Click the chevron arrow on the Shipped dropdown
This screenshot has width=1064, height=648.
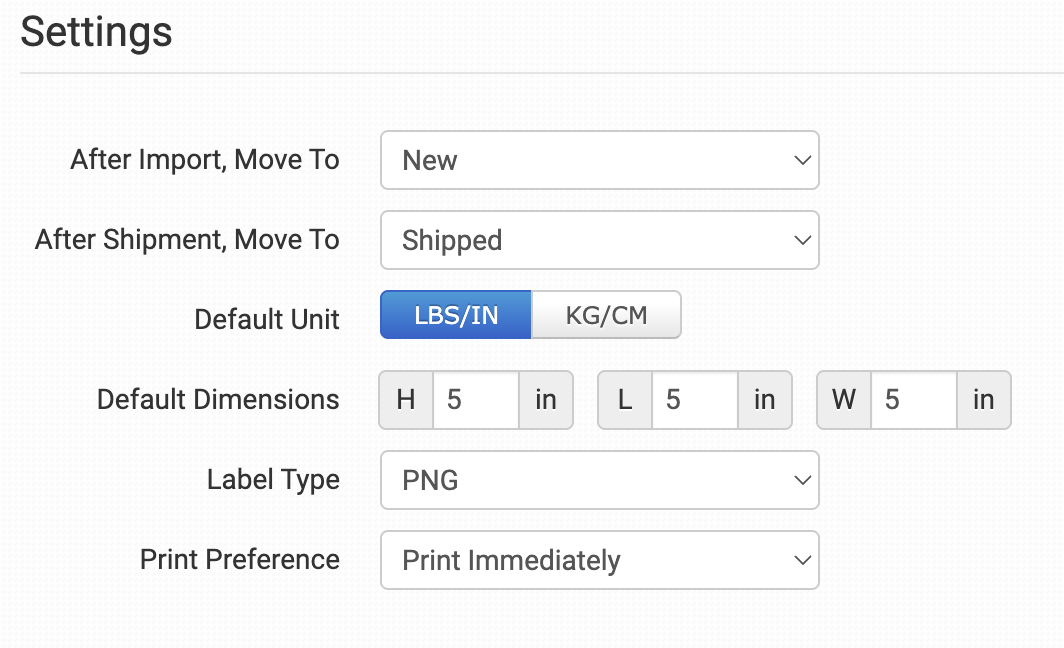(801, 240)
